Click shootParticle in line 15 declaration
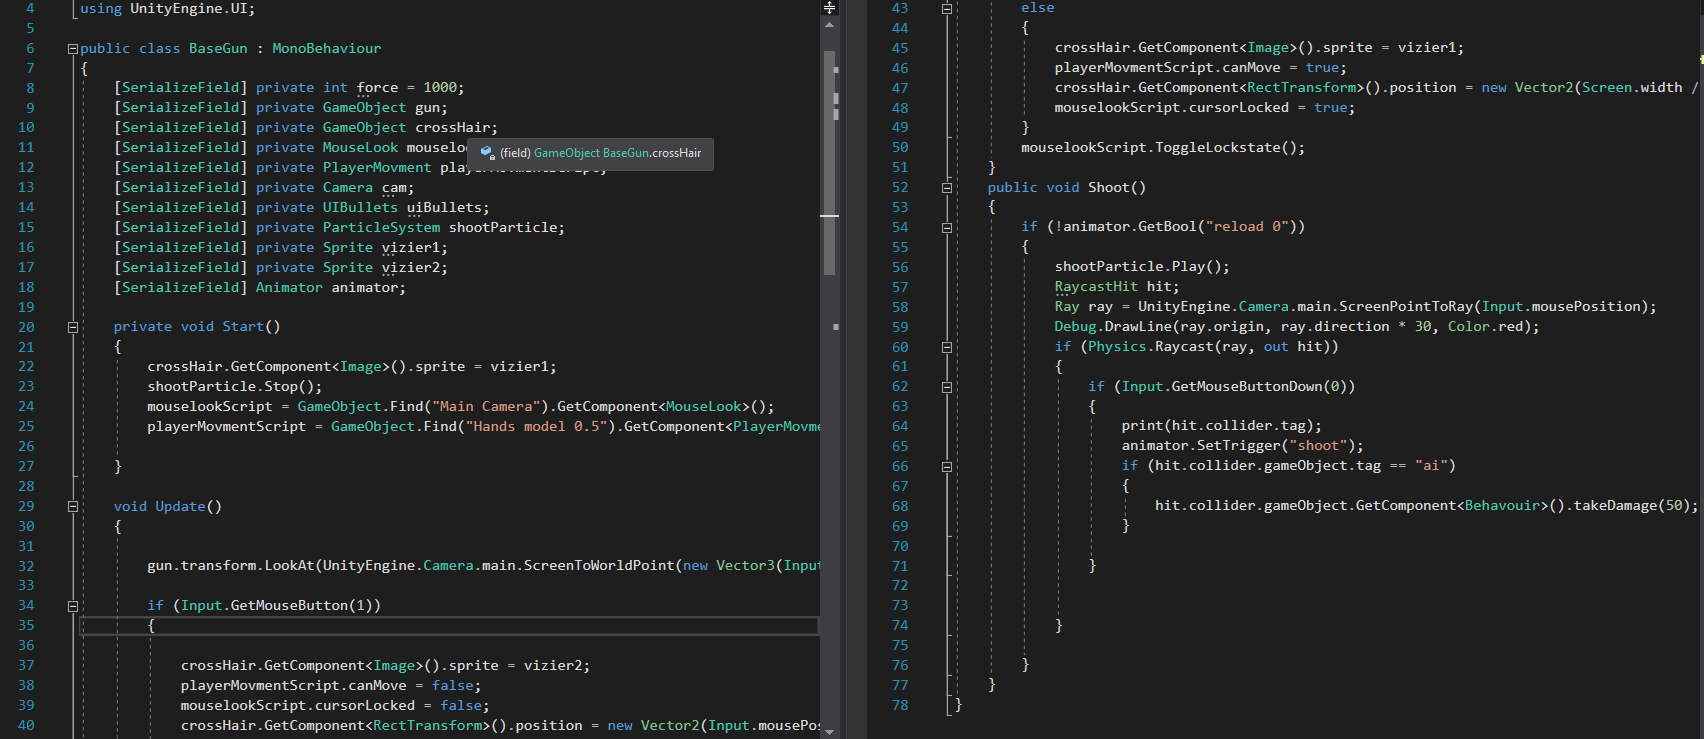Image resolution: width=1704 pixels, height=739 pixels. tap(503, 228)
